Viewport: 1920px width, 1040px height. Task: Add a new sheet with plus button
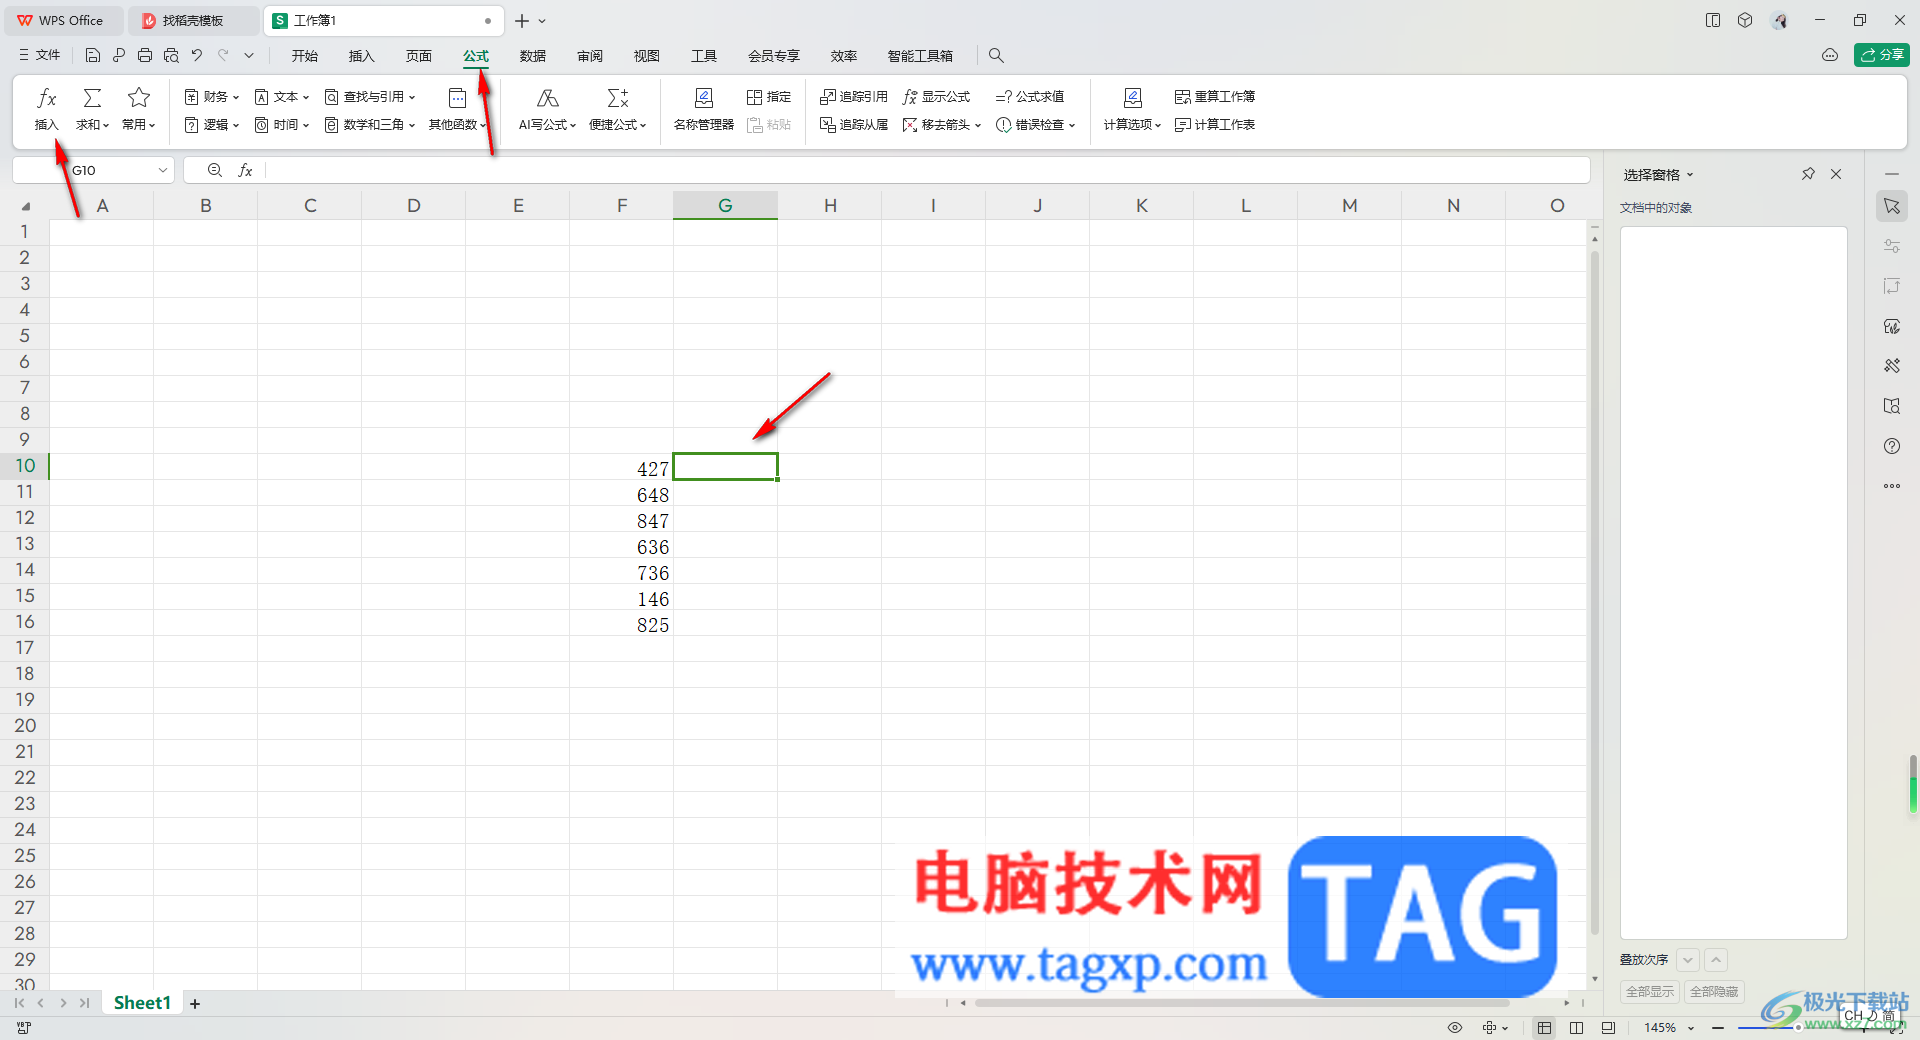coord(195,1004)
